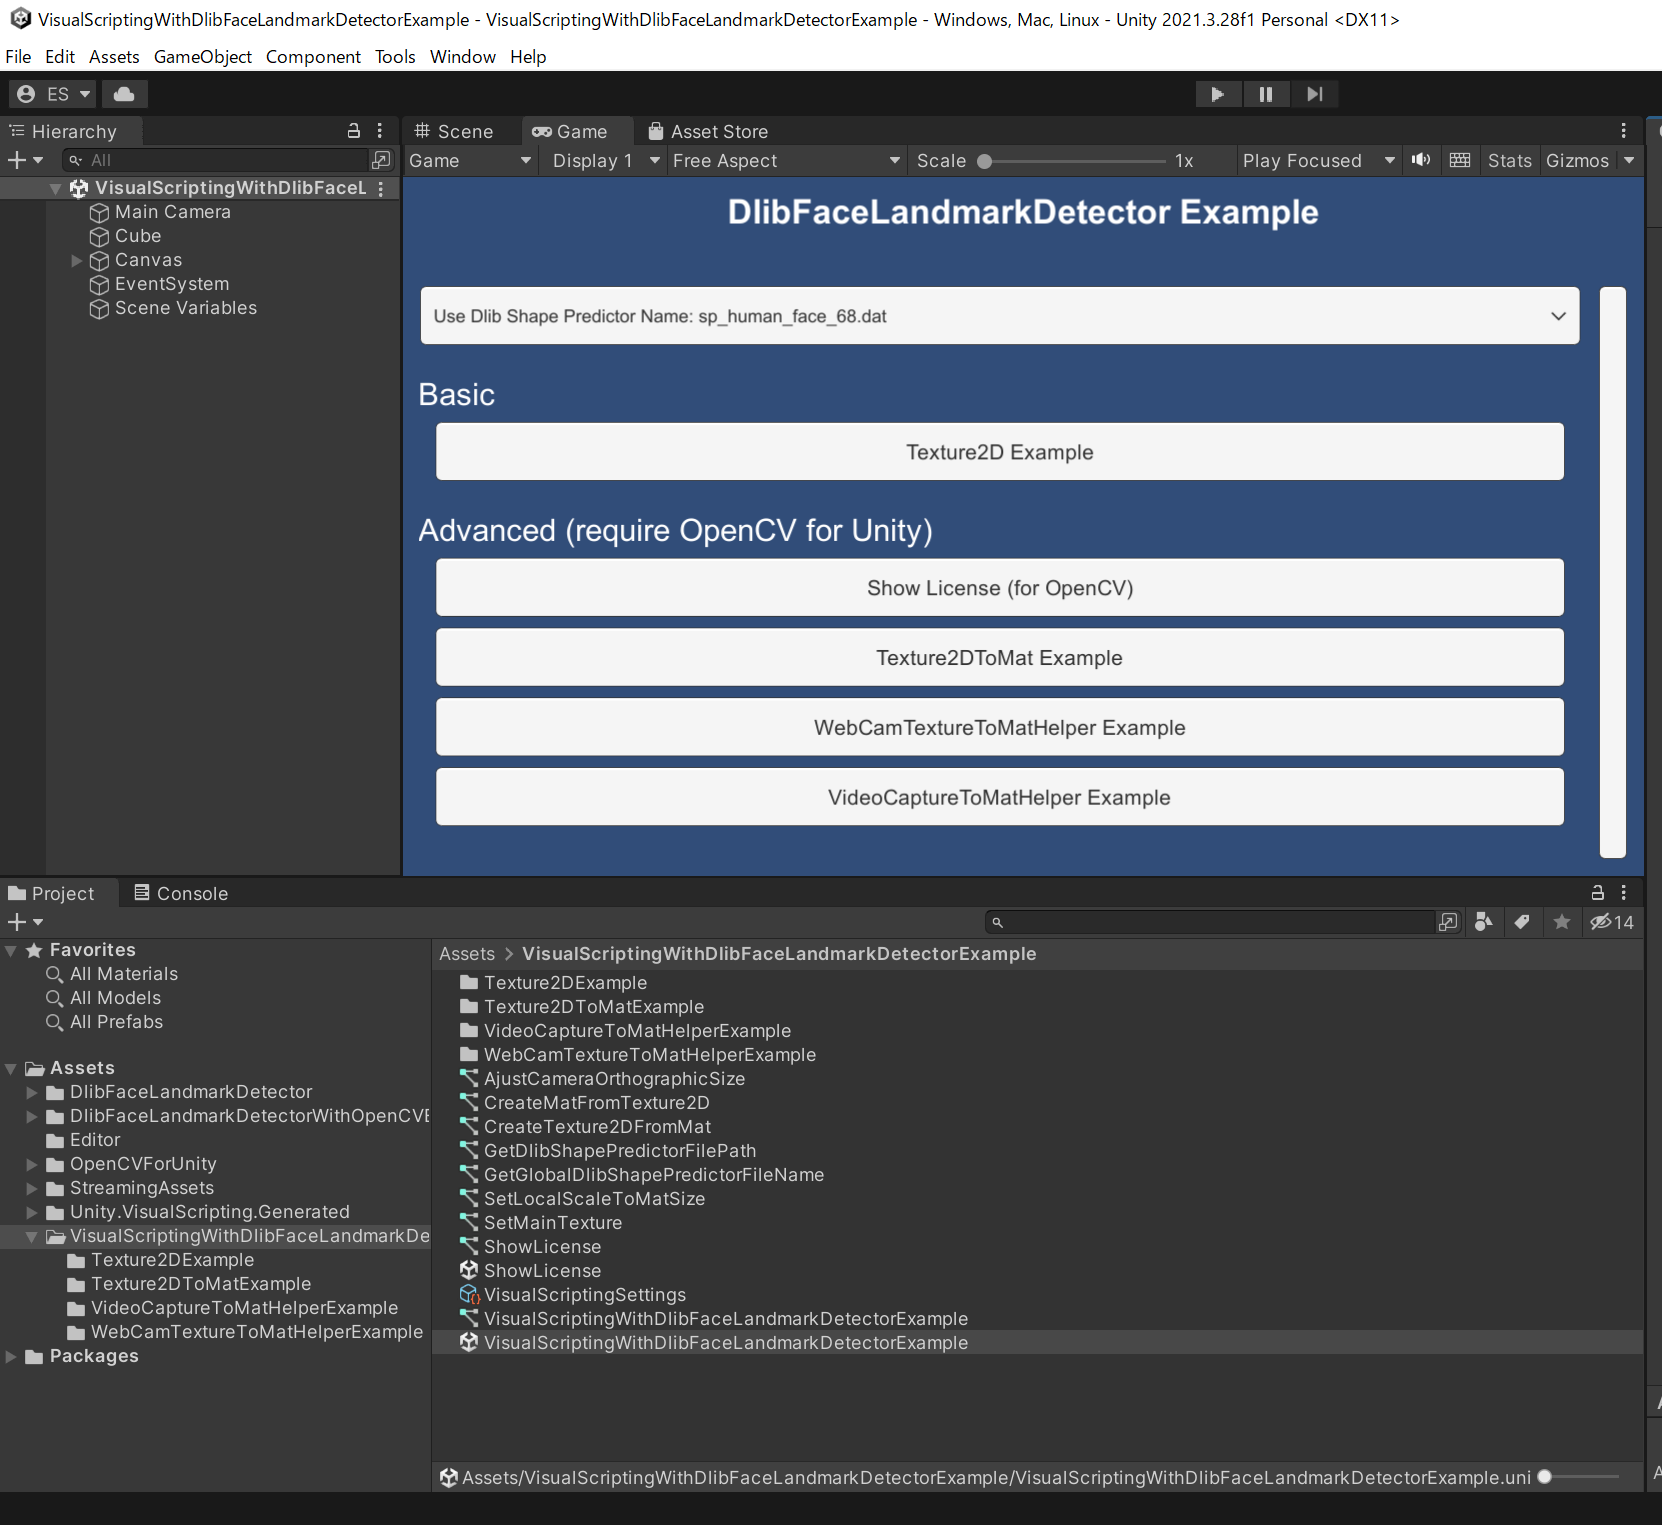Toggle hidden packages visibility (14)
Viewport: 1662px width, 1525px height.
(x=1612, y=922)
